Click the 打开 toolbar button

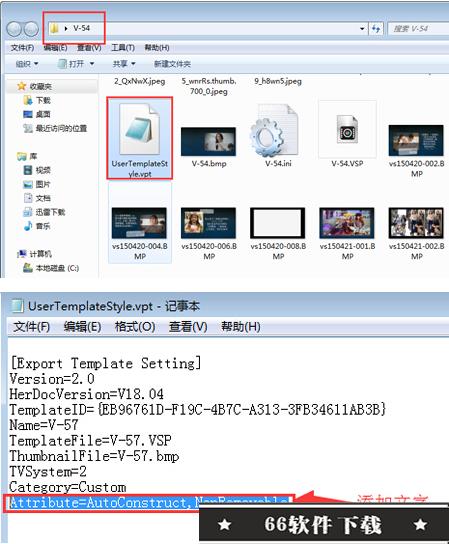[x=73, y=64]
